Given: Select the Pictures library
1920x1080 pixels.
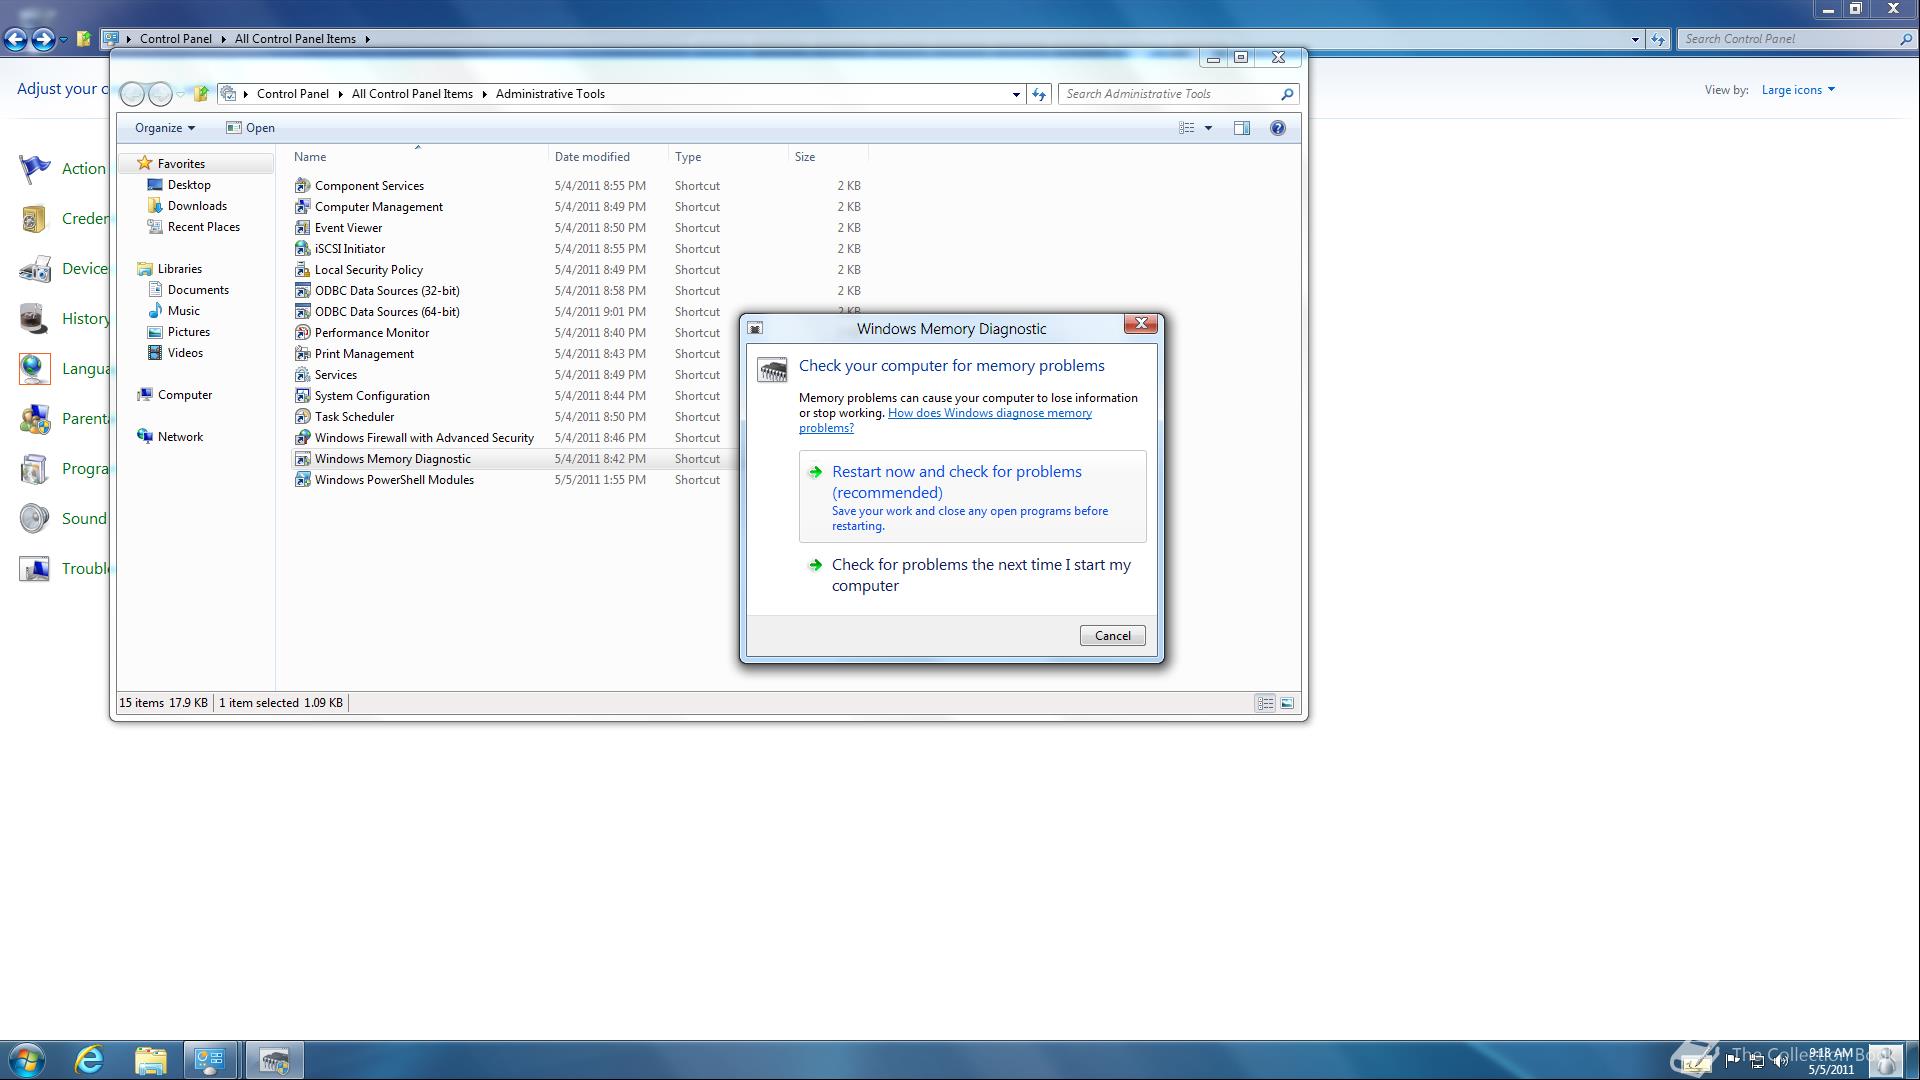Looking at the screenshot, I should click(x=188, y=332).
